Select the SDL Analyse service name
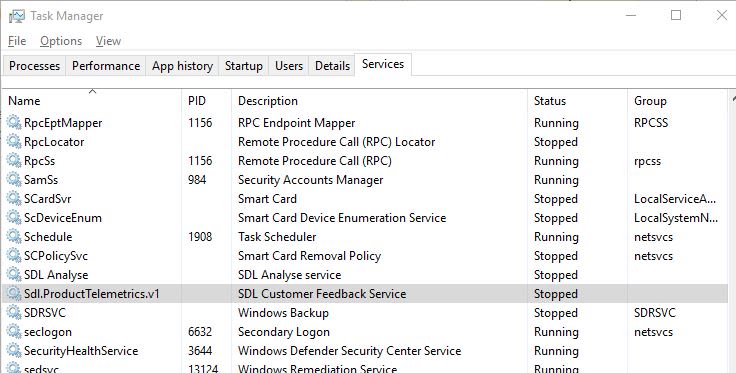The width and height of the screenshot is (736, 373). pos(56,275)
